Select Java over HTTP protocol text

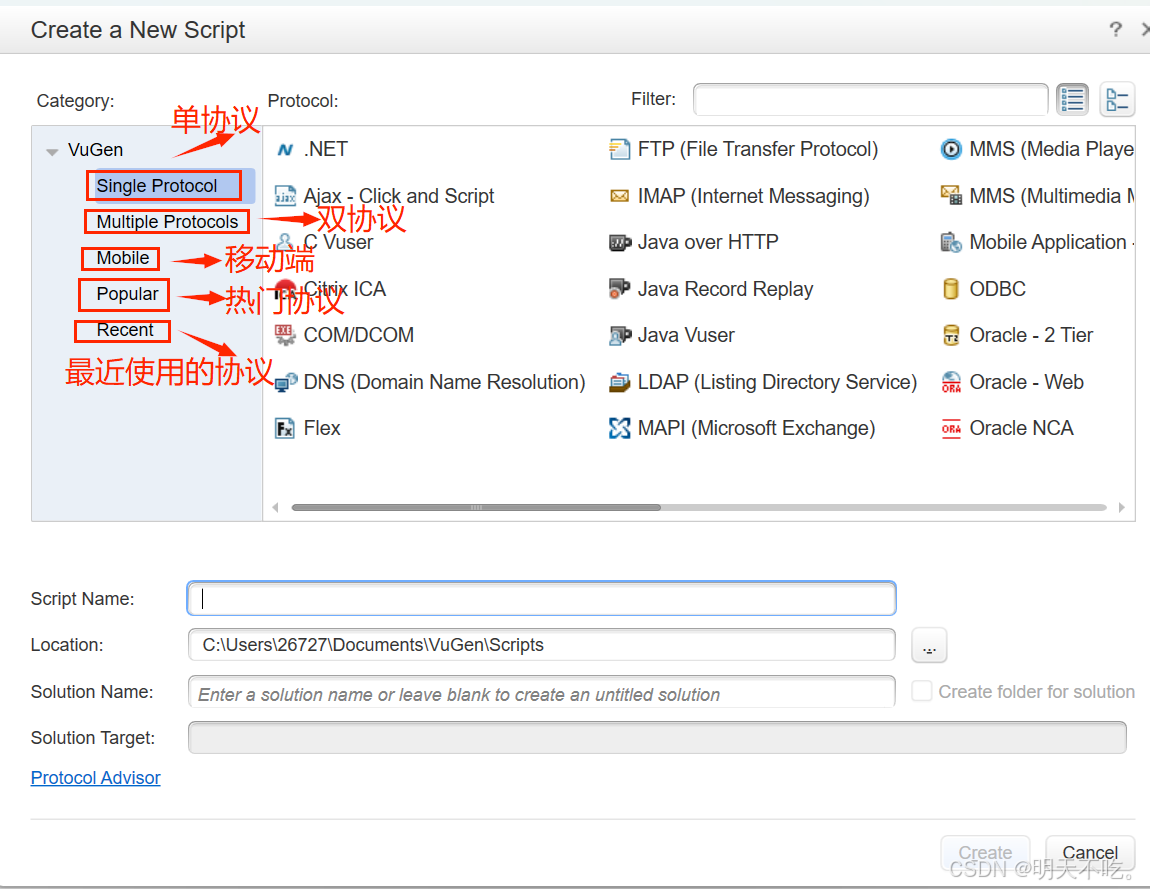708,242
